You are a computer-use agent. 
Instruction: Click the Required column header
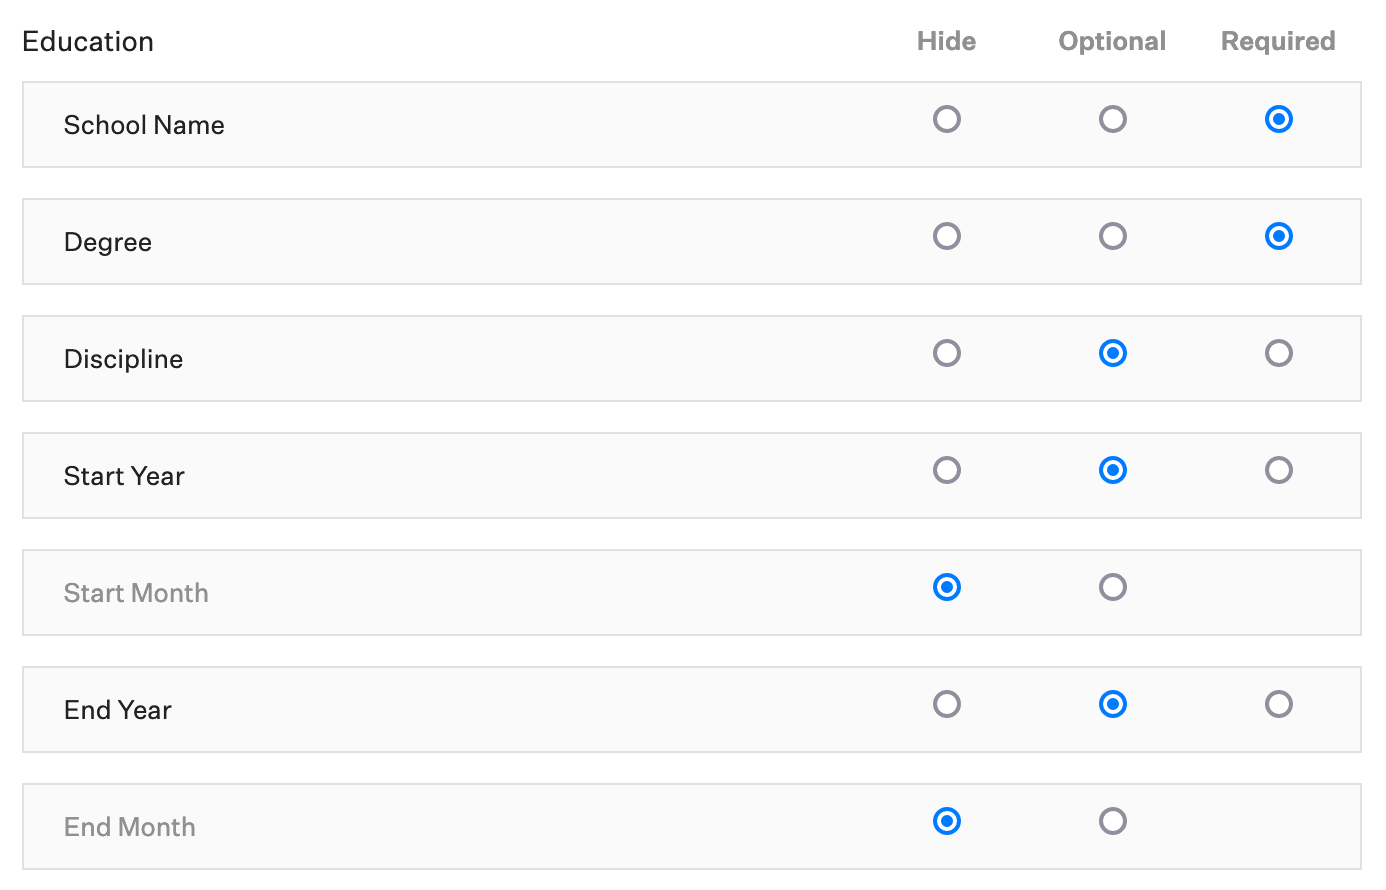tap(1277, 41)
